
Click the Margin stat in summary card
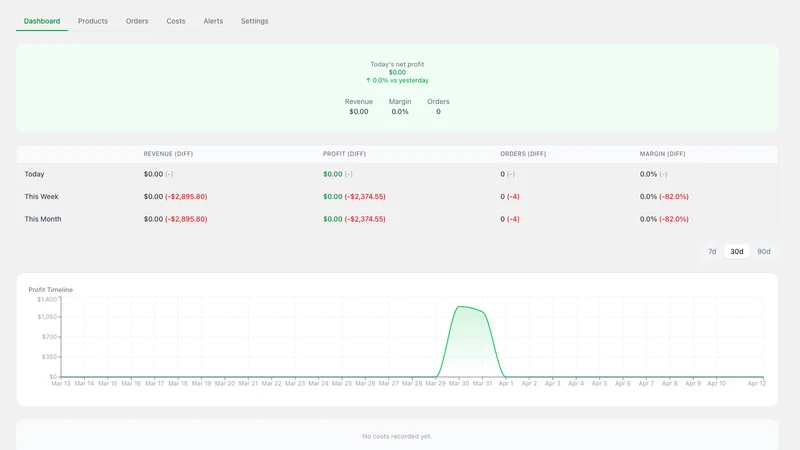tap(400, 107)
